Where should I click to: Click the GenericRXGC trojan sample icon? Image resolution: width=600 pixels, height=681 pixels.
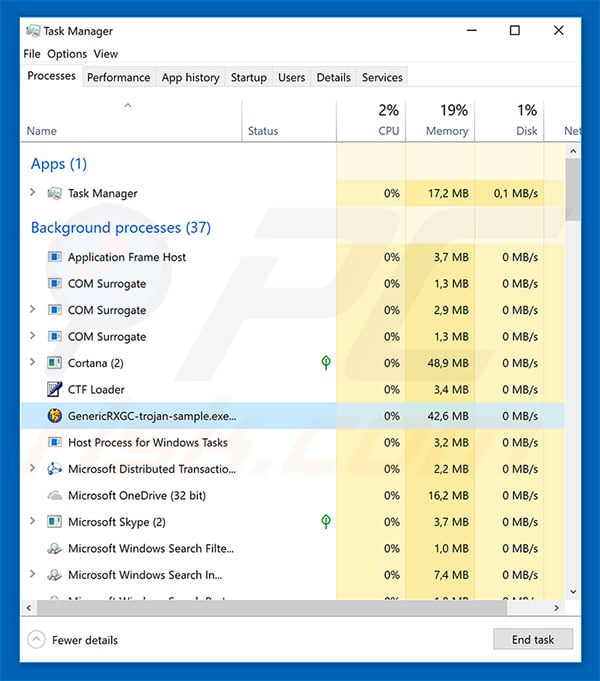(x=54, y=416)
